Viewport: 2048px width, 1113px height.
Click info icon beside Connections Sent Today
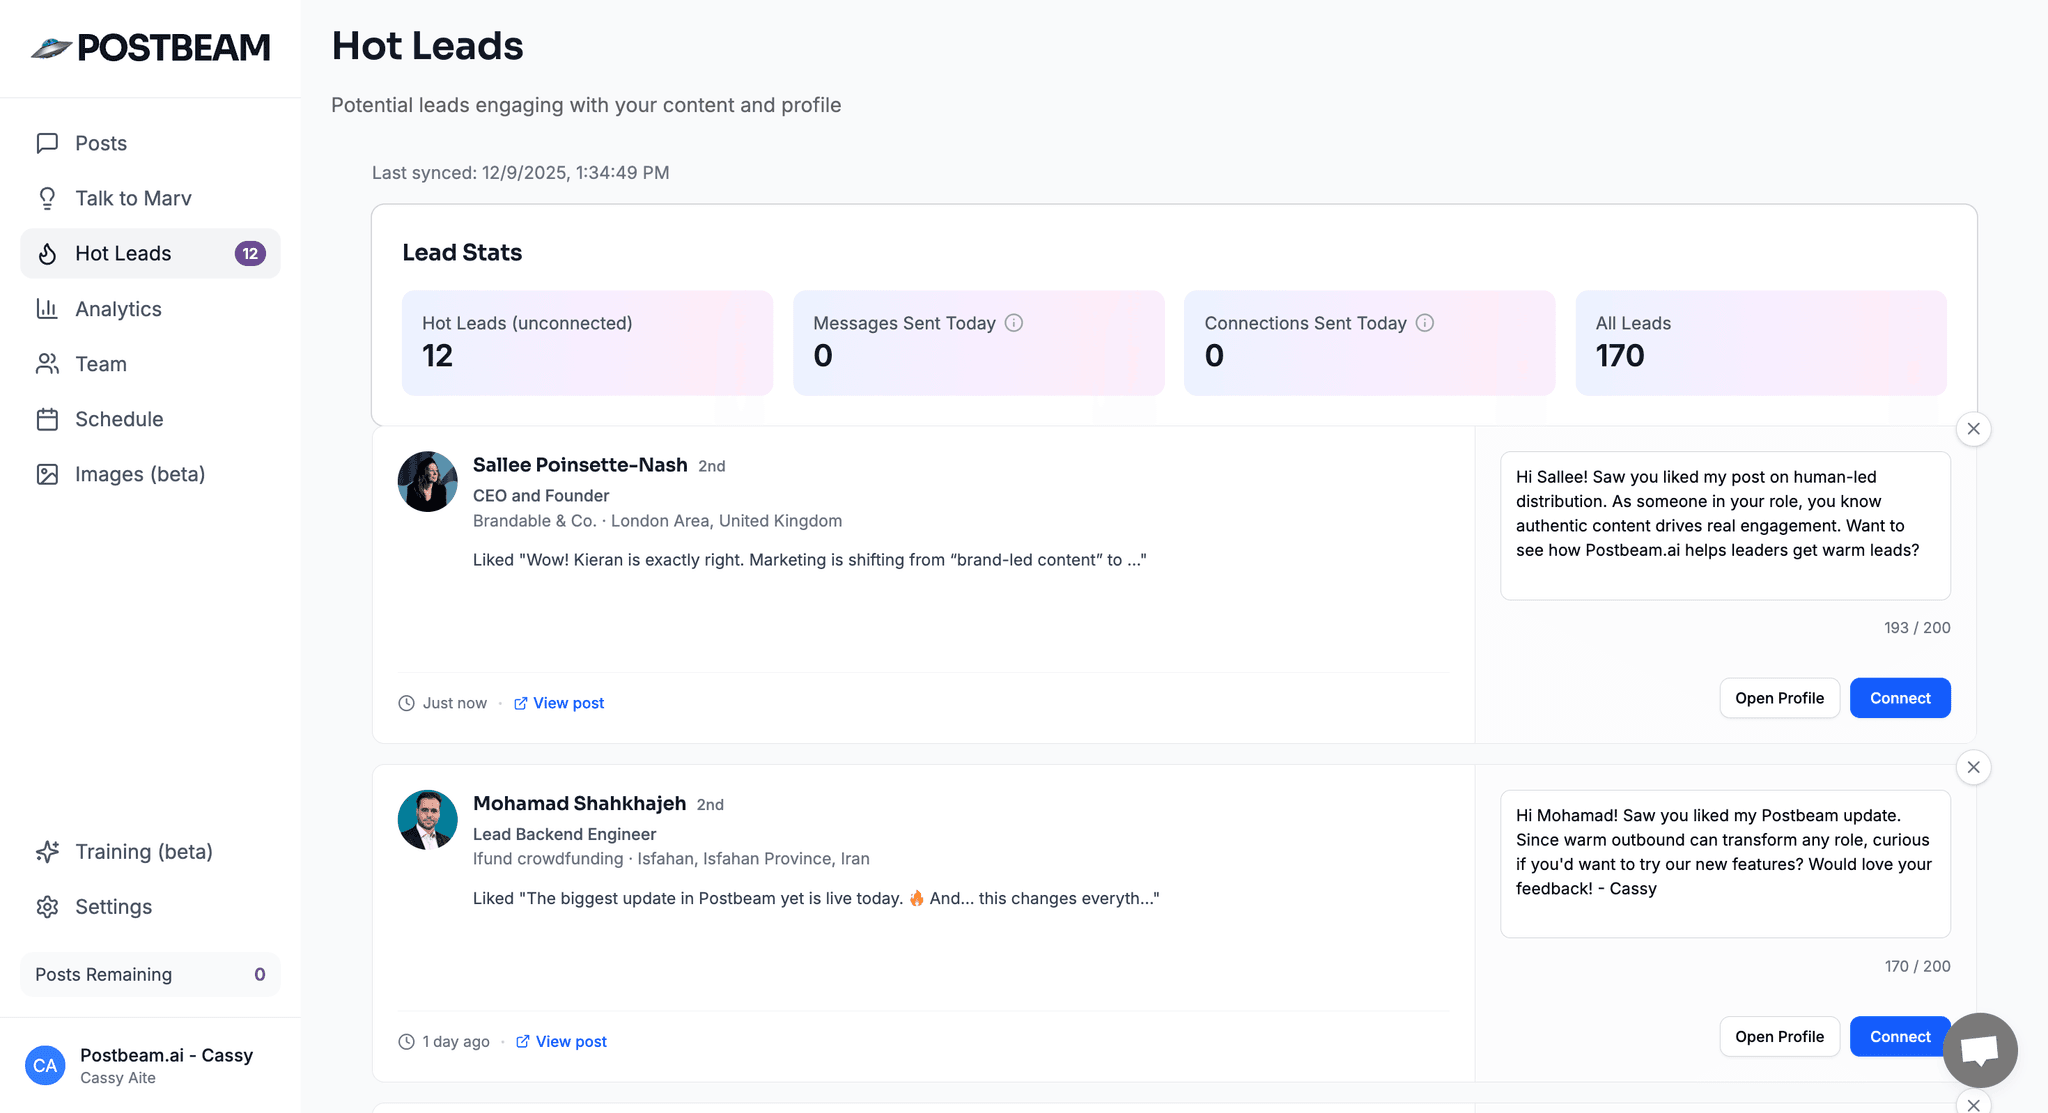click(x=1425, y=323)
